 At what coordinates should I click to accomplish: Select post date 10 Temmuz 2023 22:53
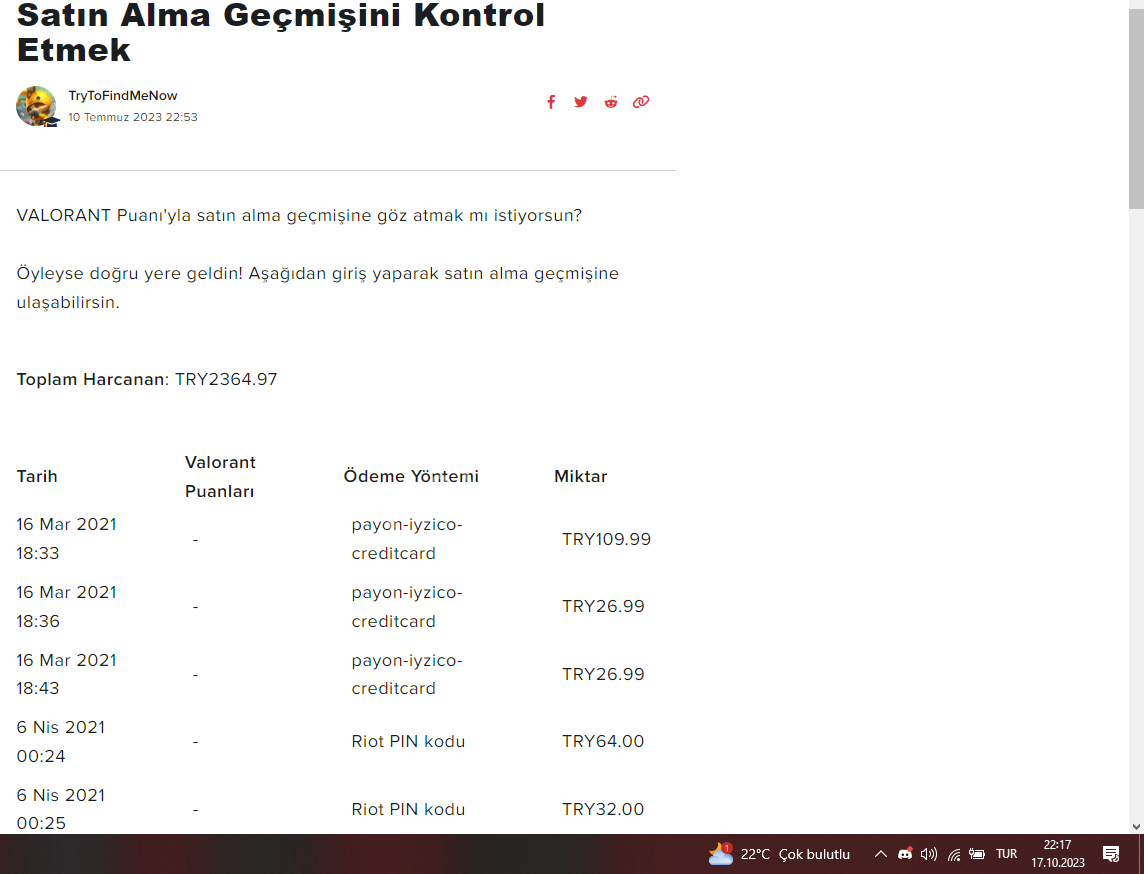(133, 117)
